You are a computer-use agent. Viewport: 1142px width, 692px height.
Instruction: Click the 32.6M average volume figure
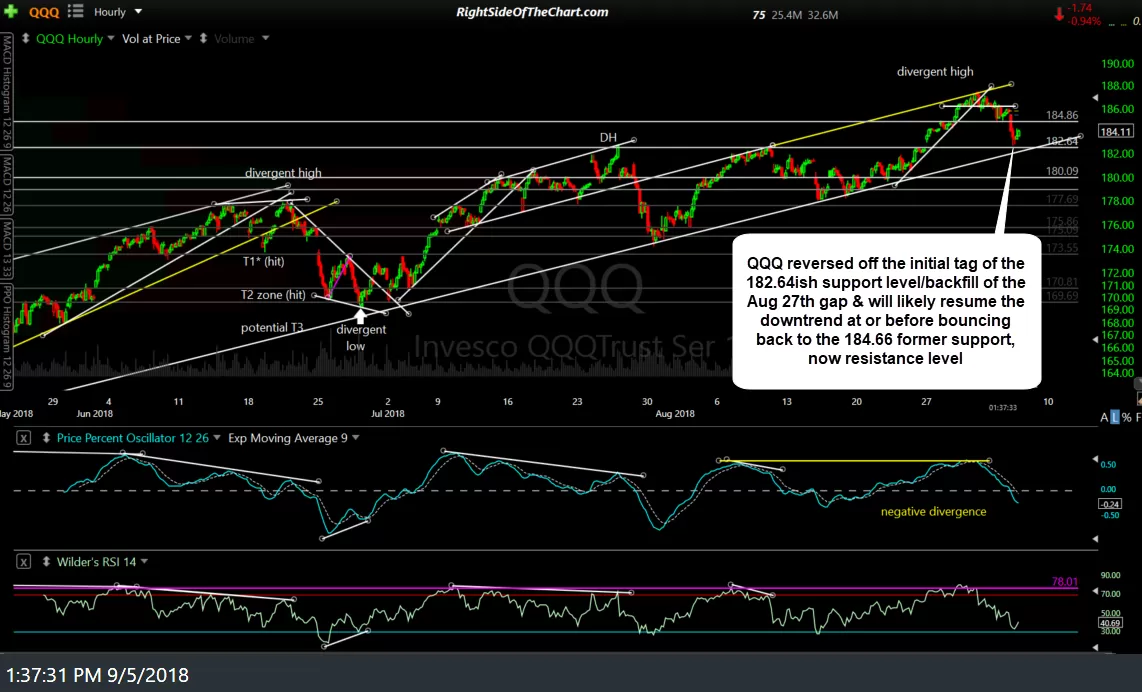823,15
